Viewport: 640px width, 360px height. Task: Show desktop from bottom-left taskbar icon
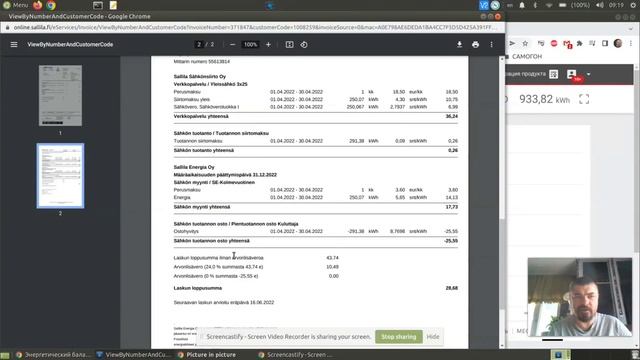click(x=4, y=355)
